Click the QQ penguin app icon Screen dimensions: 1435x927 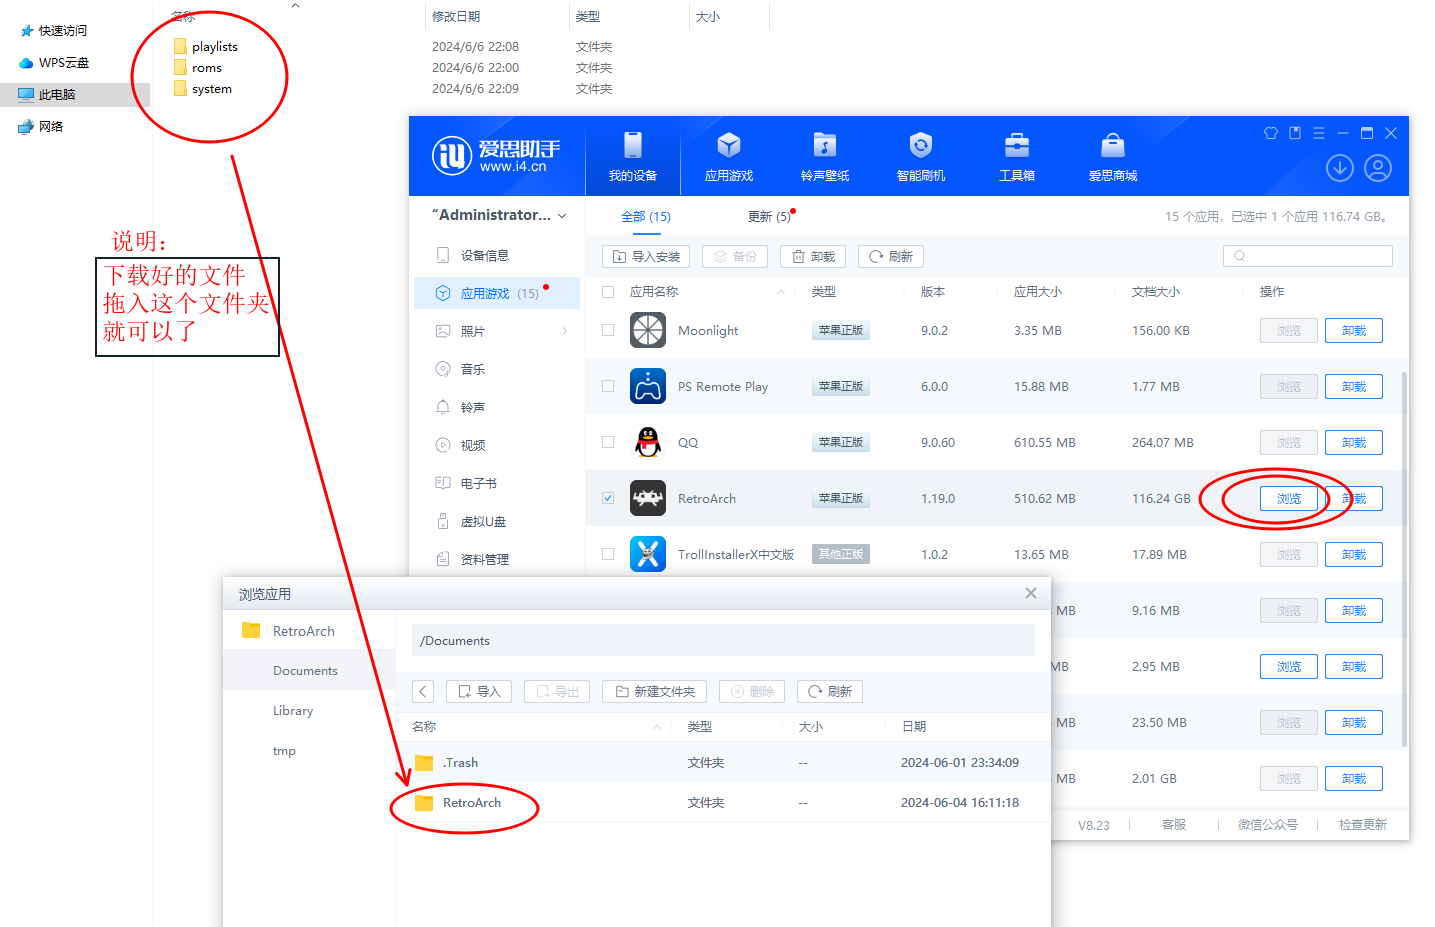(648, 442)
